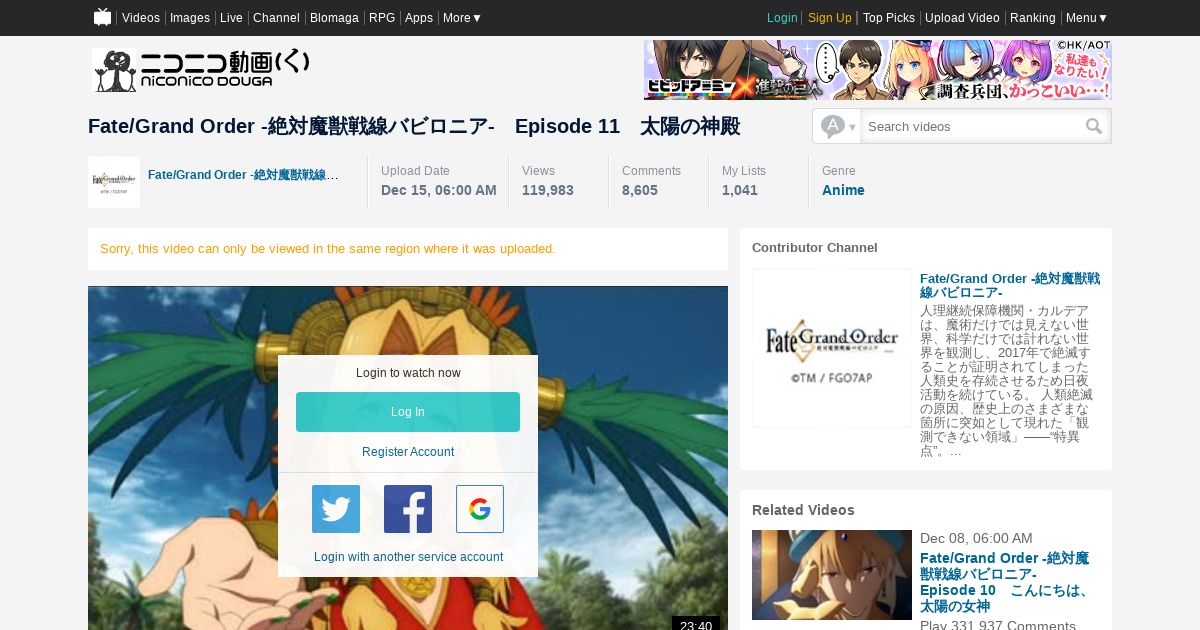Screen dimensions: 1200x630
Task: Open Videos in the top navigation
Action: [141, 18]
